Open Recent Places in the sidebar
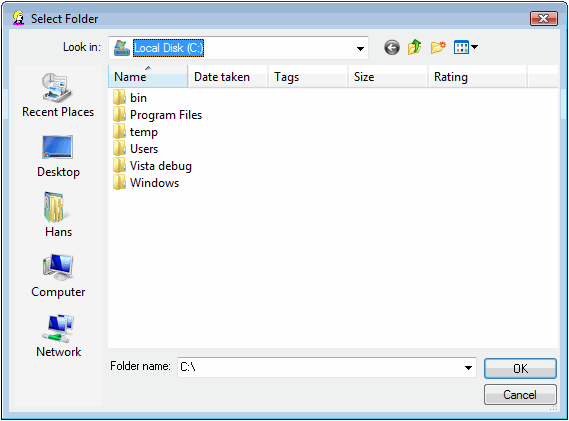Image resolution: width=569 pixels, height=421 pixels. tap(58, 95)
